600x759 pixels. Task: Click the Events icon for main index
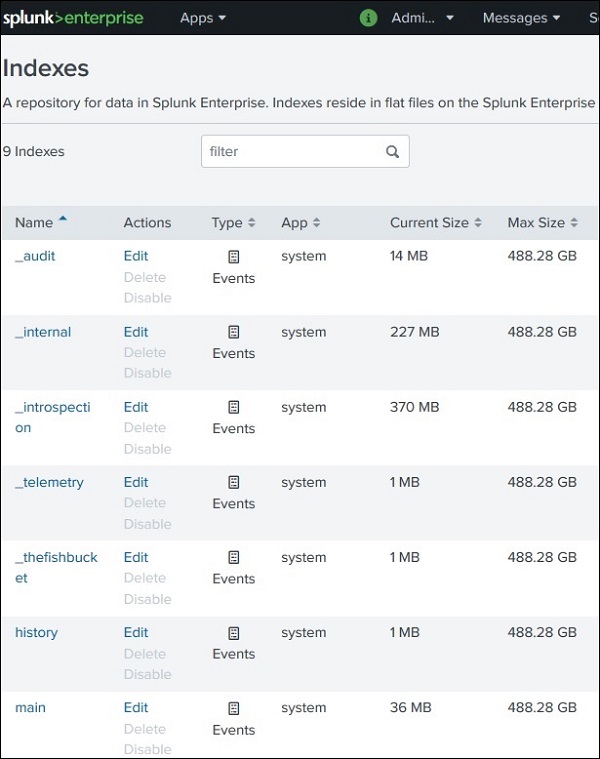pyautogui.click(x=234, y=708)
